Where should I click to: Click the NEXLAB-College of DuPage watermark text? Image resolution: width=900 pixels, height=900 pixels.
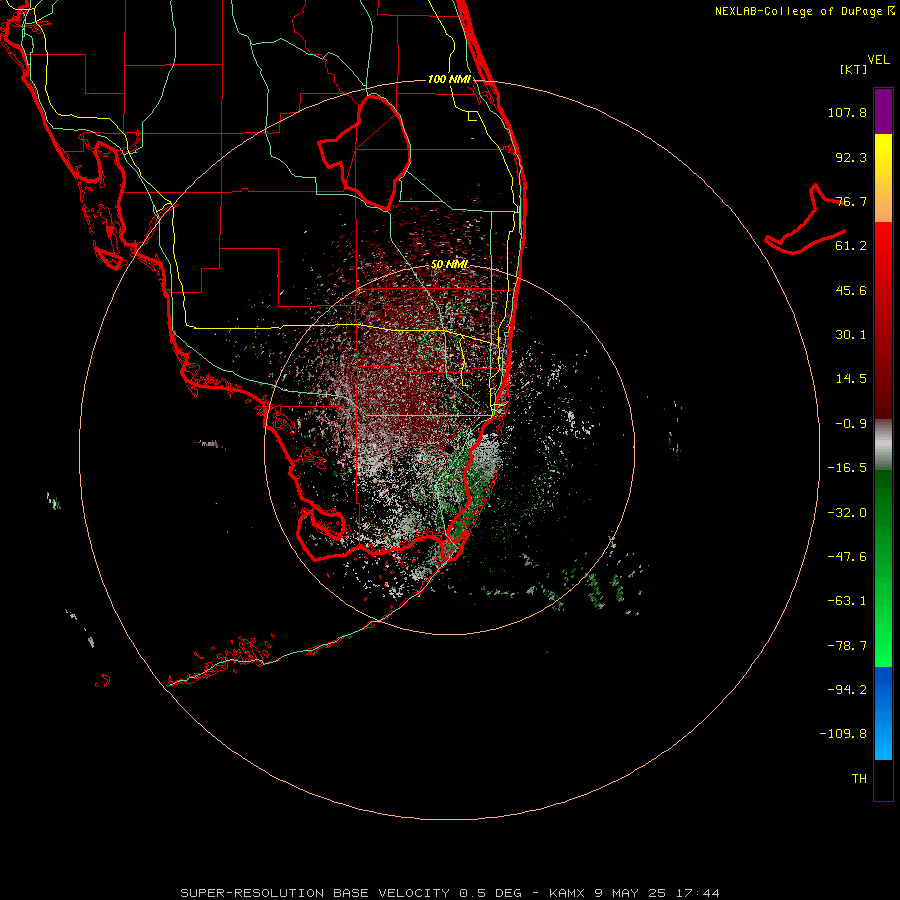point(805,11)
